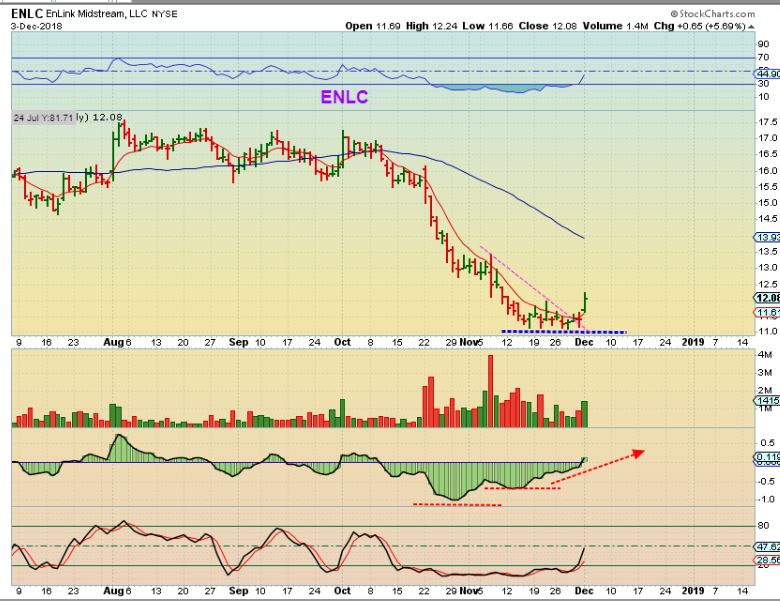780x601 pixels.
Task: Click the 12.08 price tag on the right axis
Action: [768, 298]
